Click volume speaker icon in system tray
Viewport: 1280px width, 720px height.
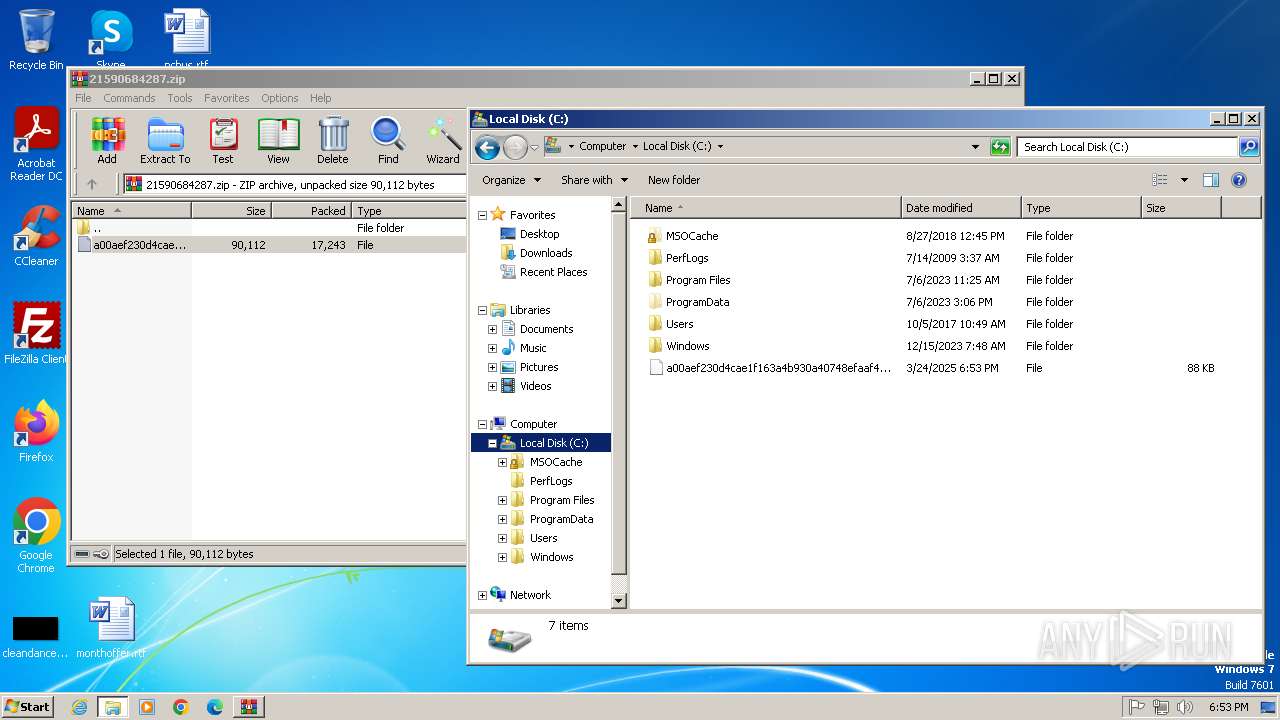click(x=1185, y=707)
